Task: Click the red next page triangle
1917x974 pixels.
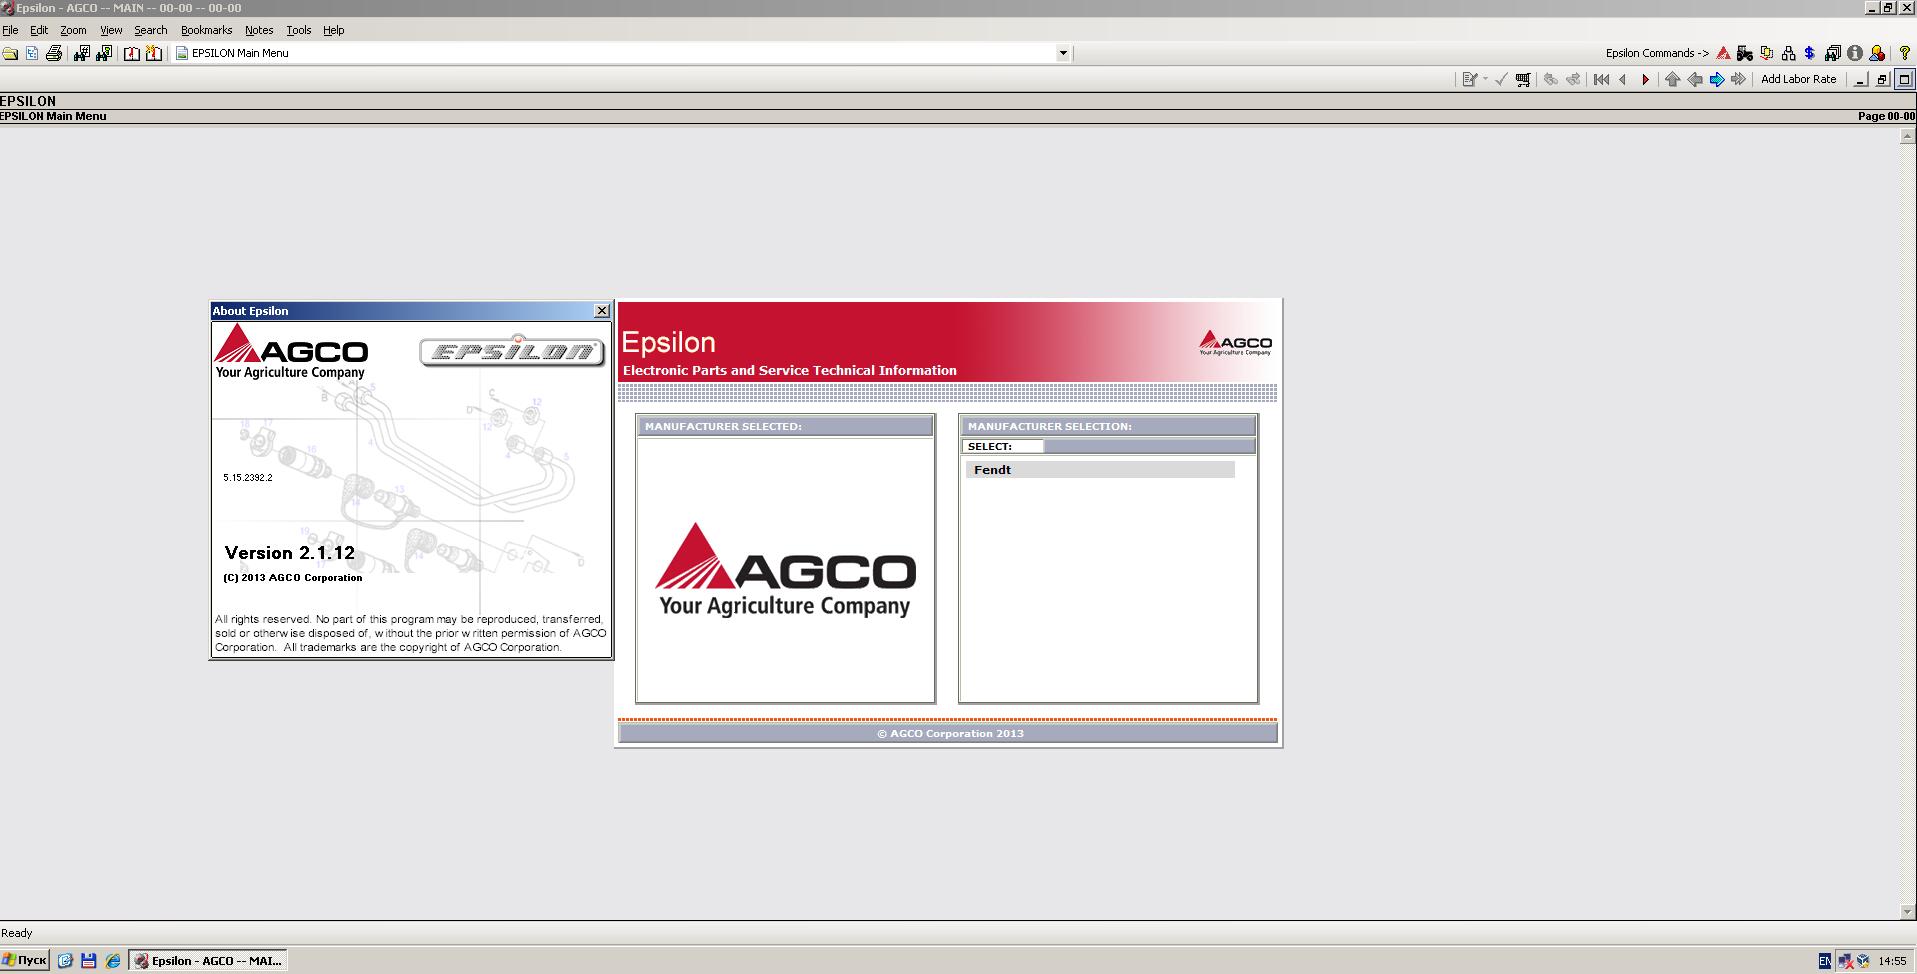Action: point(1645,79)
